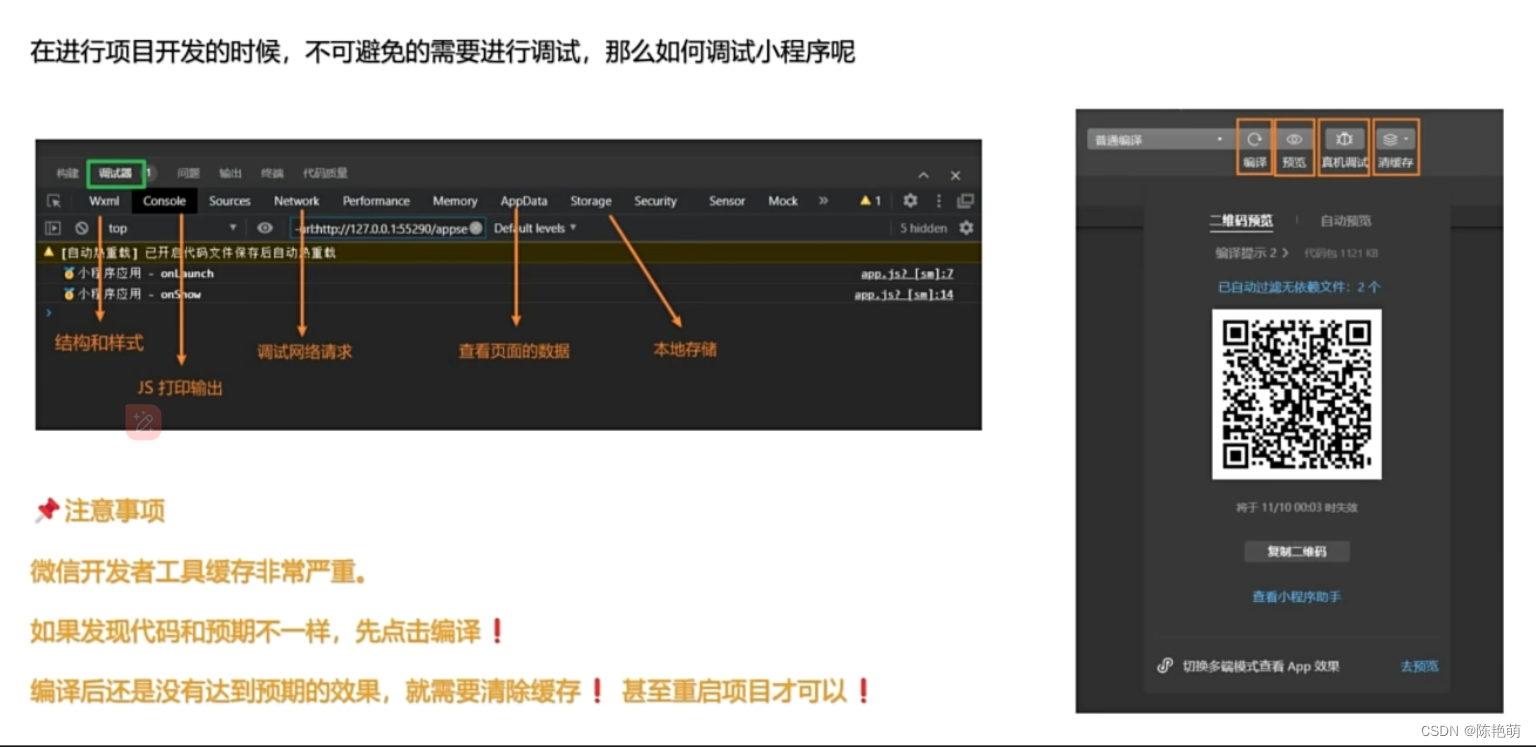Open the app.js? [sm]:7 source link
The image size is (1536, 747).
pos(907,274)
